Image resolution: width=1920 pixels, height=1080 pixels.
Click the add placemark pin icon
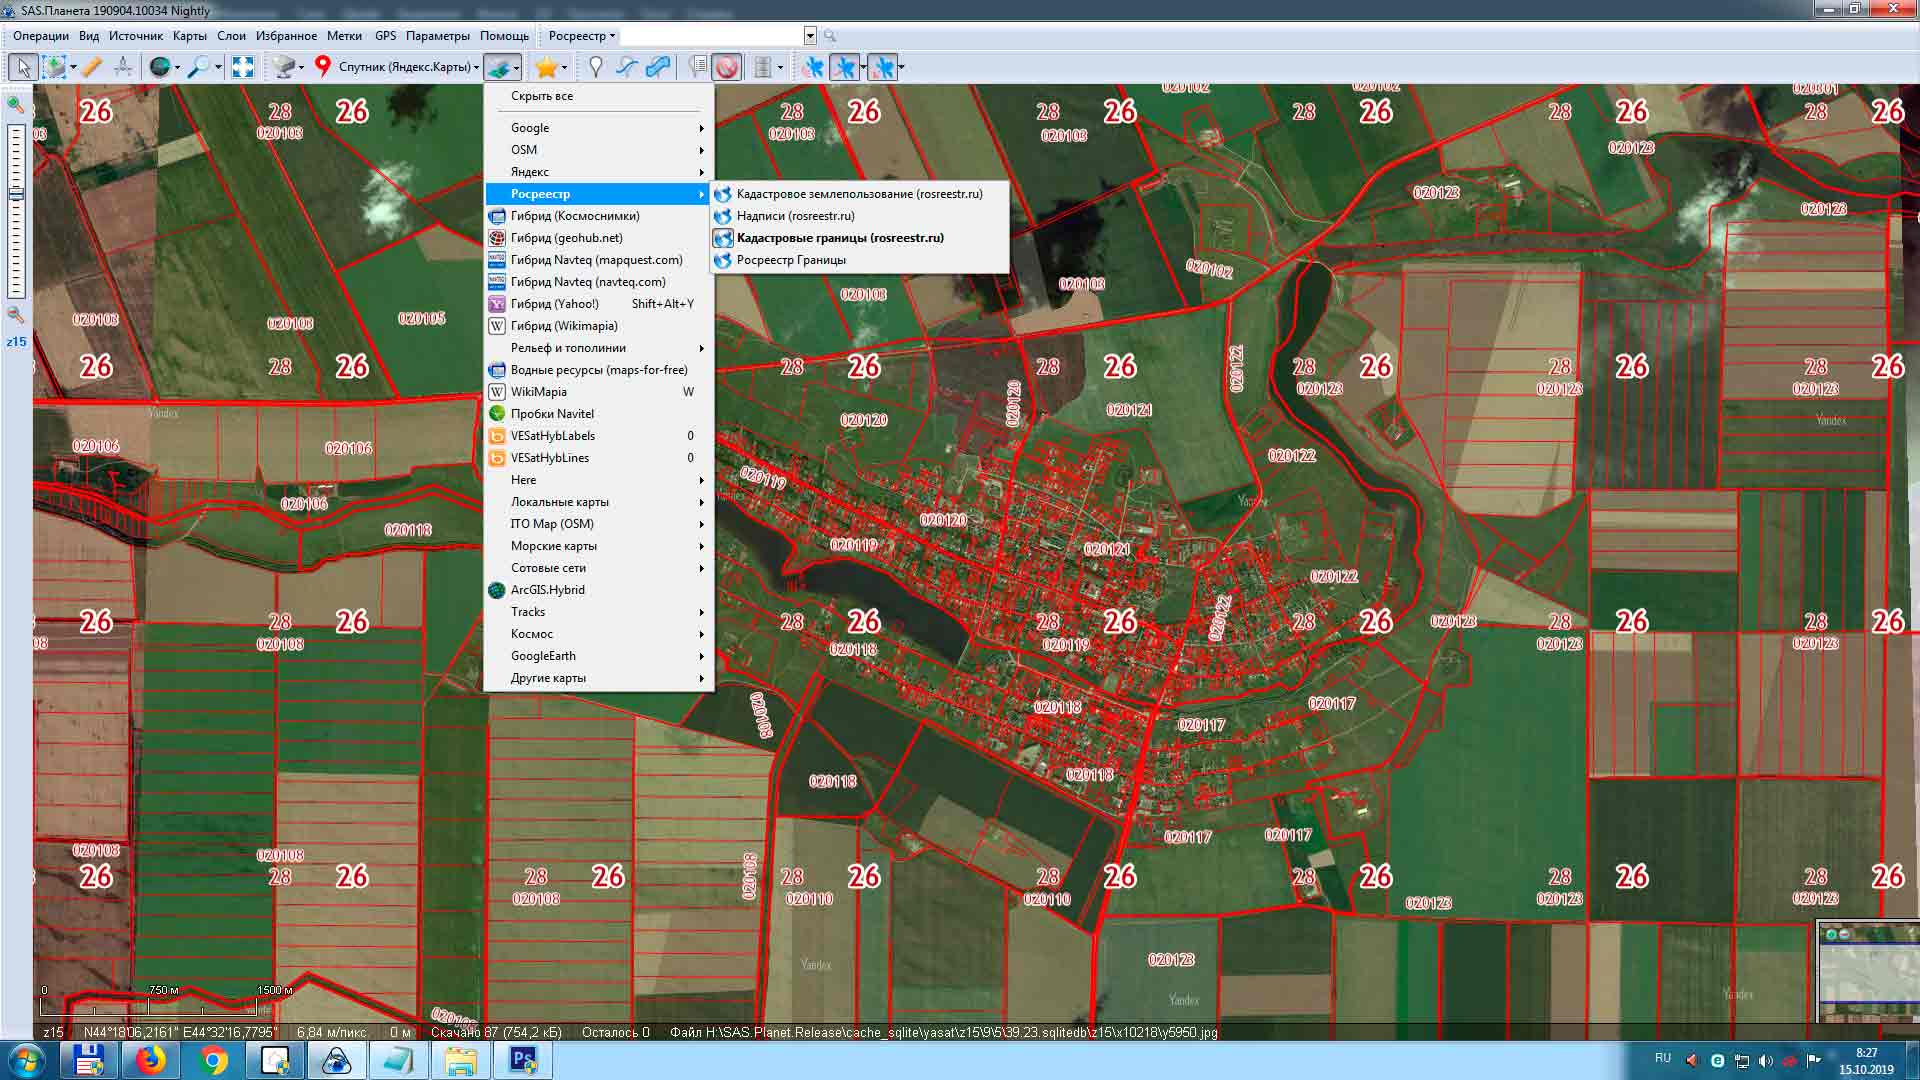(x=596, y=67)
